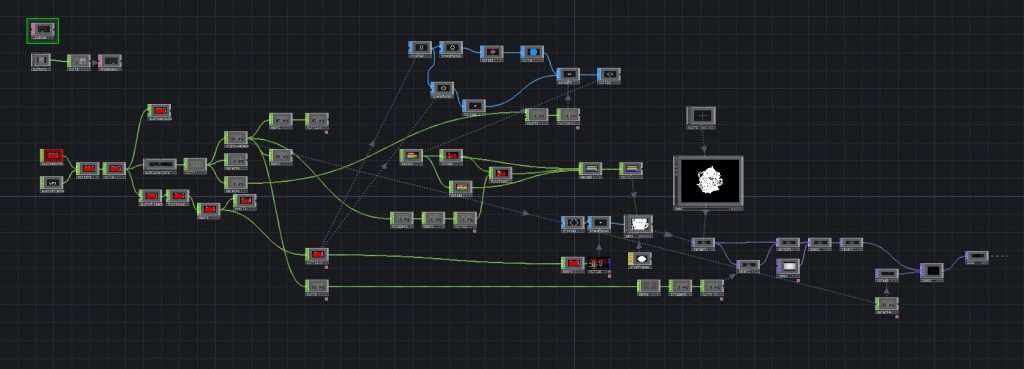Select the yellow node with white ellipse
The width and height of the screenshot is (1024, 369).
(x=641, y=259)
